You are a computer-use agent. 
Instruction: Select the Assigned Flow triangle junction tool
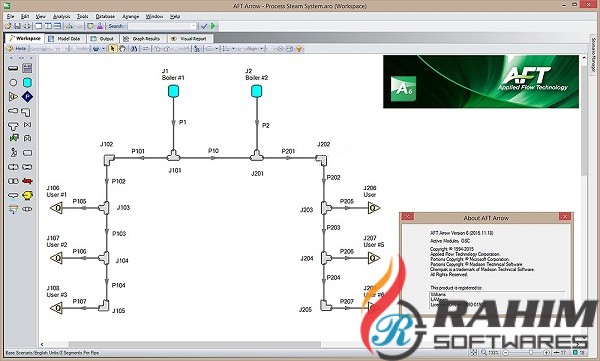tap(13, 97)
